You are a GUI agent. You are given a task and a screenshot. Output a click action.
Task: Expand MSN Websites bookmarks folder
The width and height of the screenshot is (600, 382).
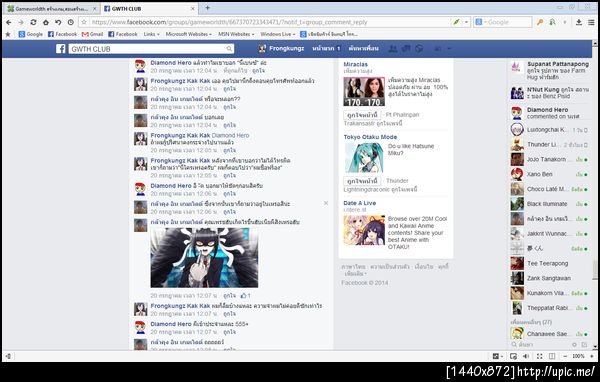tap(236, 34)
